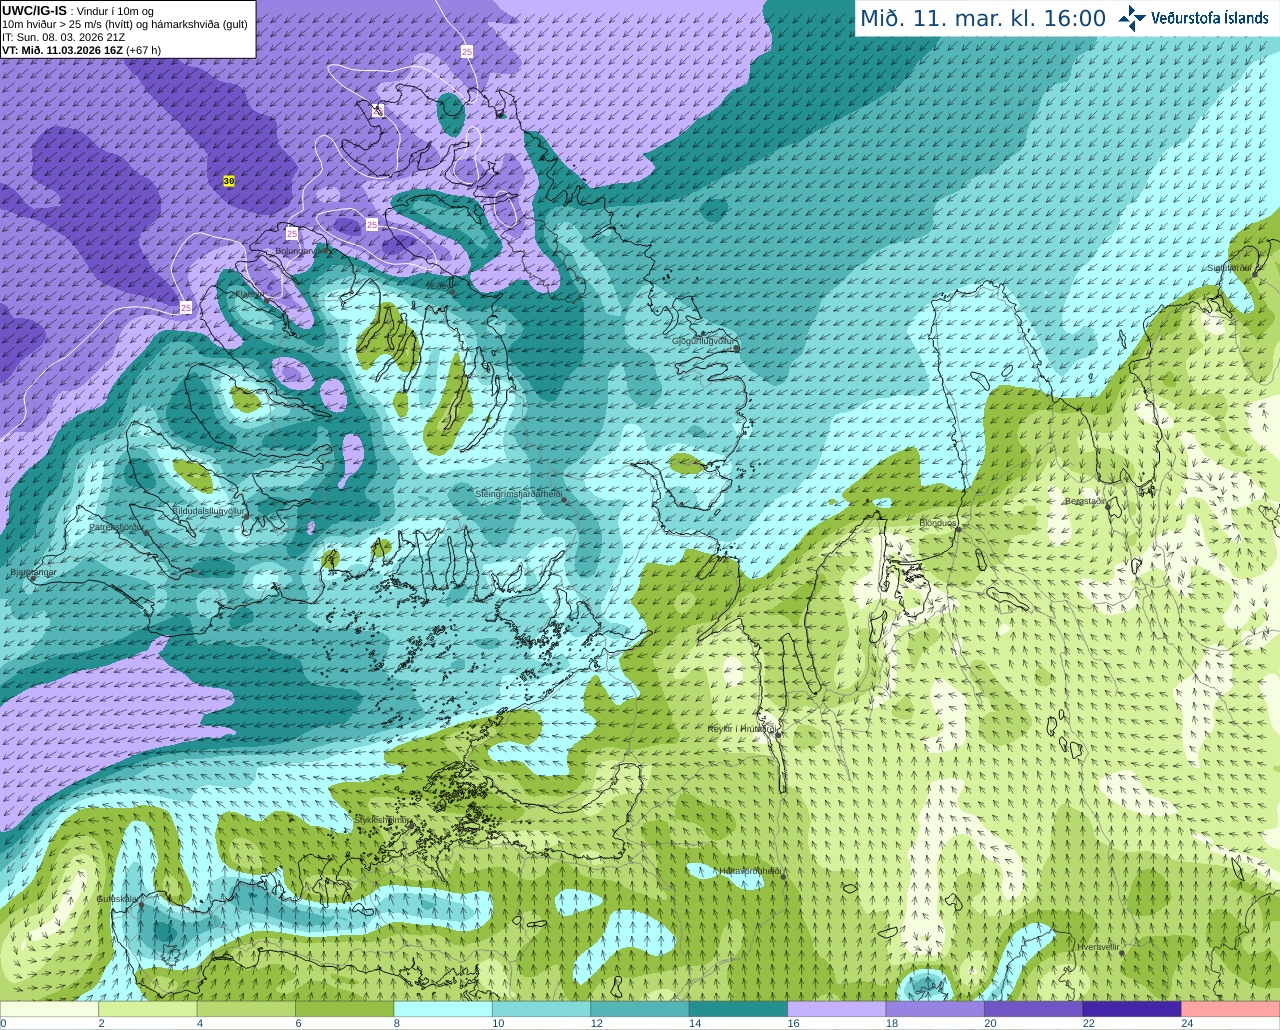The image size is (1280, 1030).
Task: Select the 0–2 m/s pale yellow legend swatch
Action: (49, 1009)
